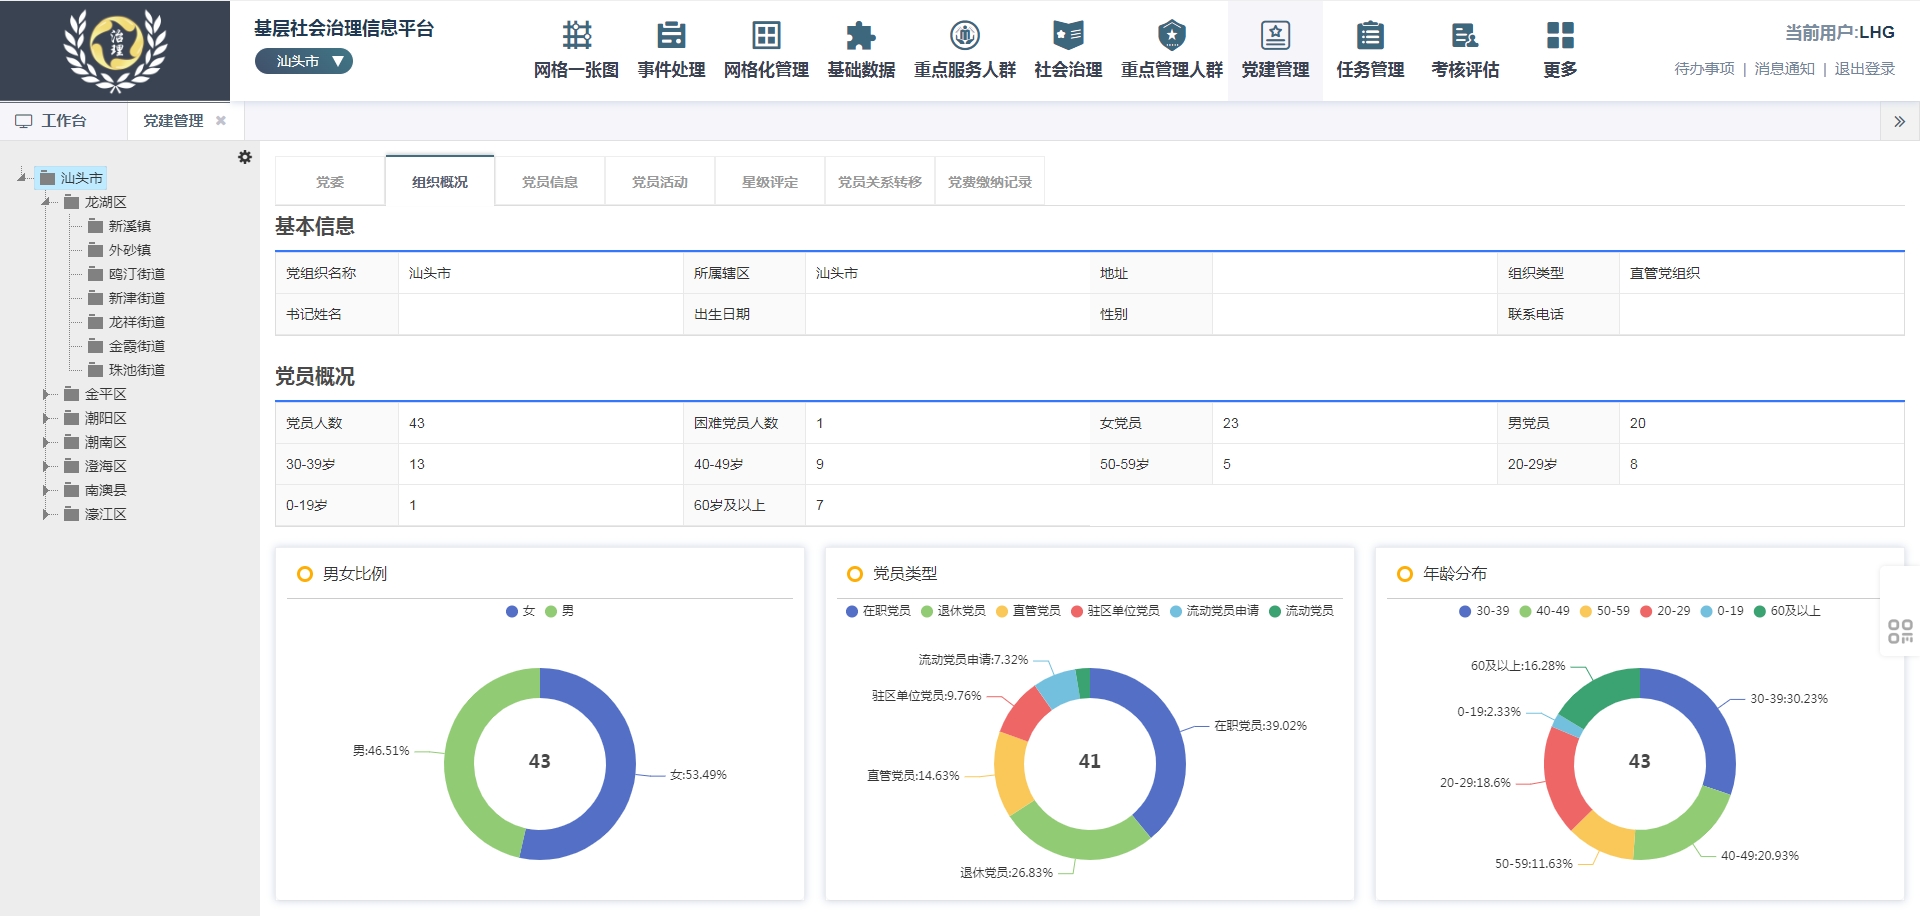Click 女:53.49% chart label
Viewport: 1920px width, 916px height.
[x=698, y=775]
